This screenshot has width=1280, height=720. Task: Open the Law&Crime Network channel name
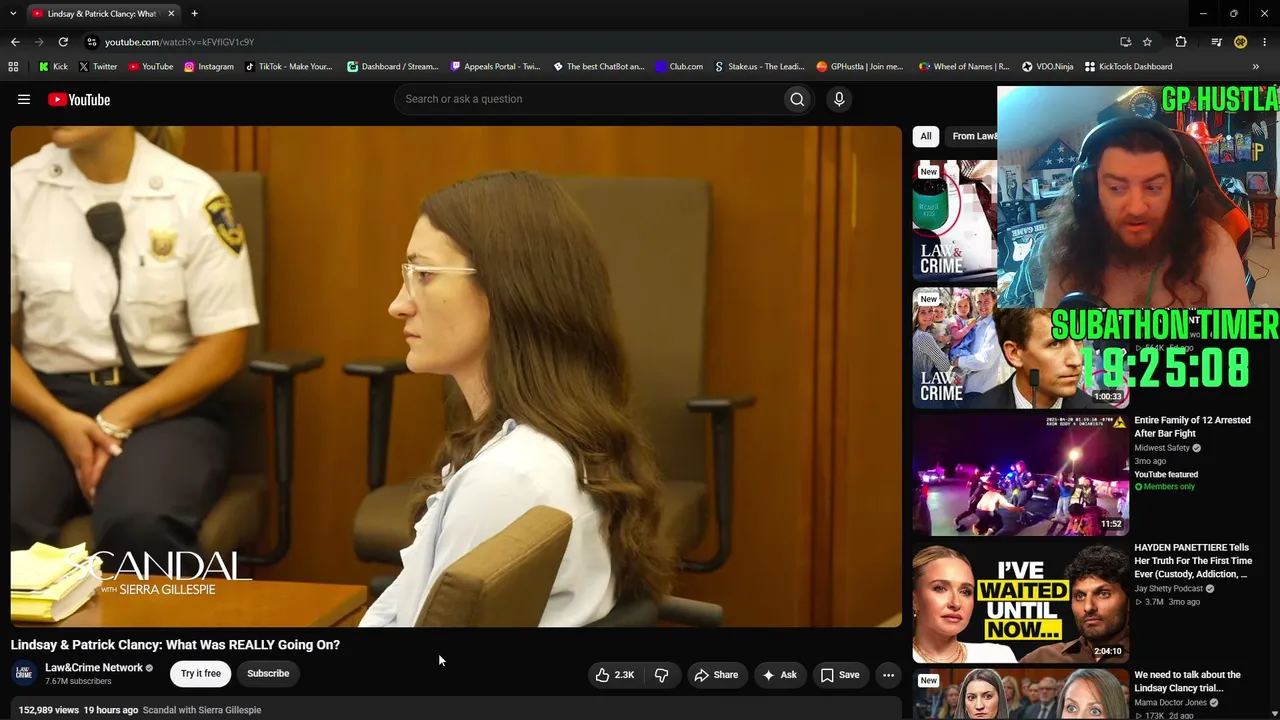coord(94,668)
